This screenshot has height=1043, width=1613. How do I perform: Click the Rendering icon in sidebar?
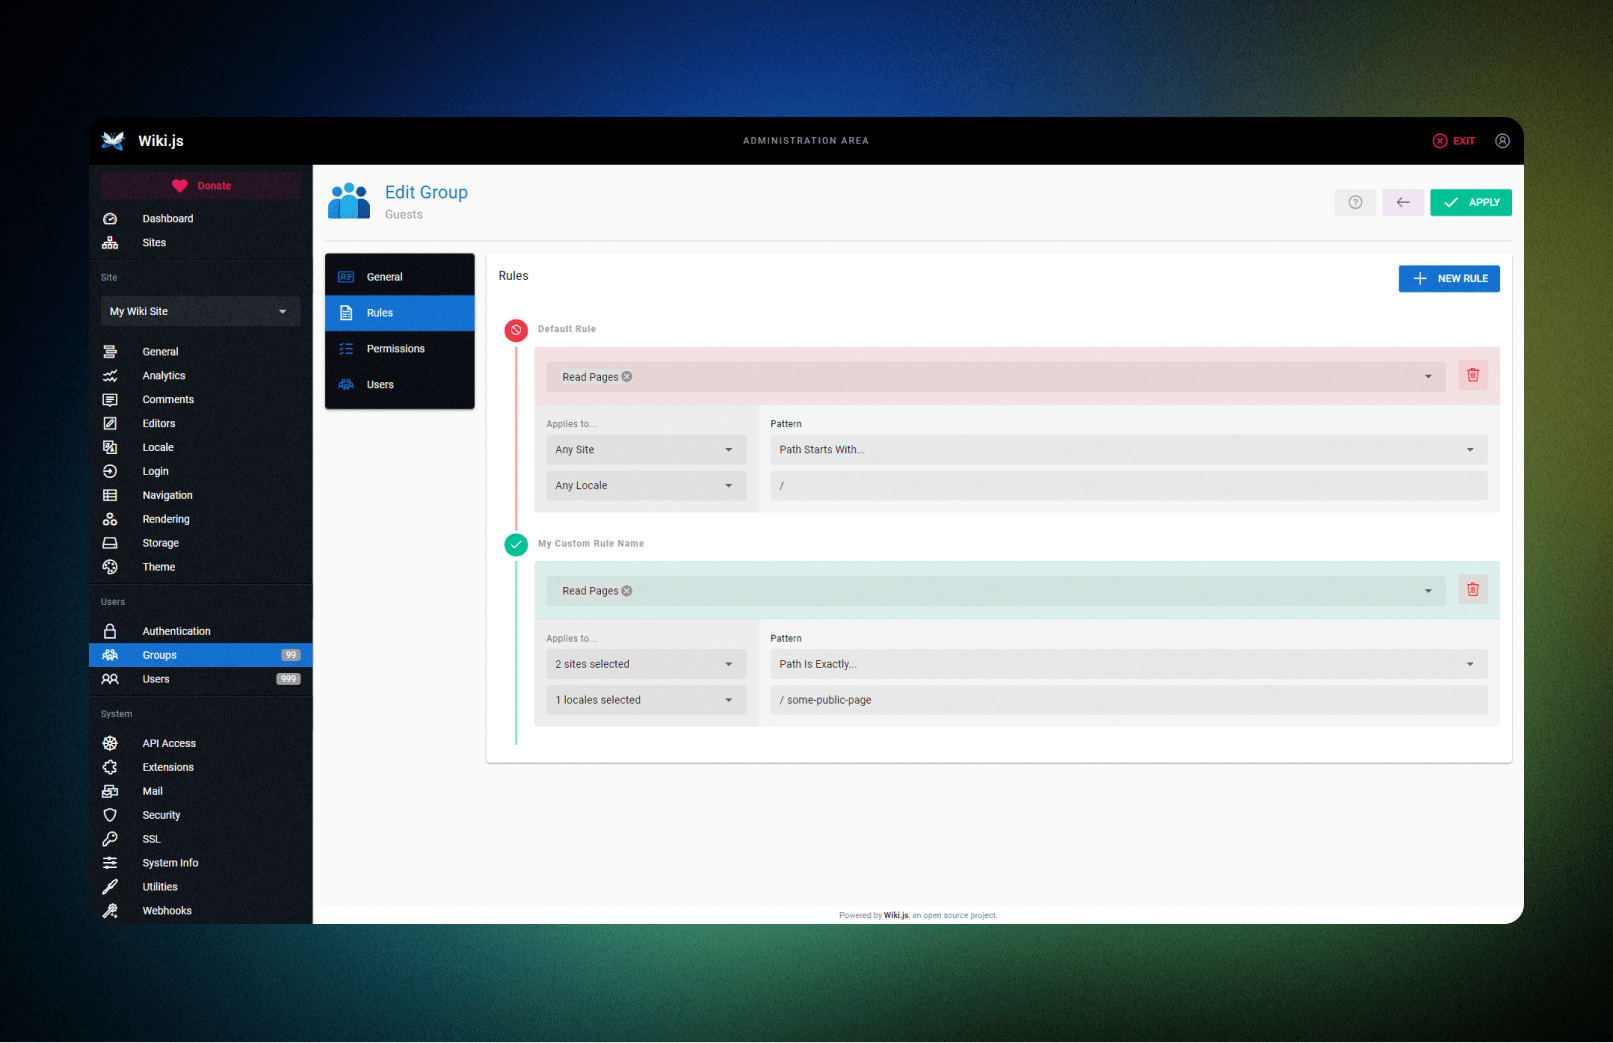(x=110, y=520)
